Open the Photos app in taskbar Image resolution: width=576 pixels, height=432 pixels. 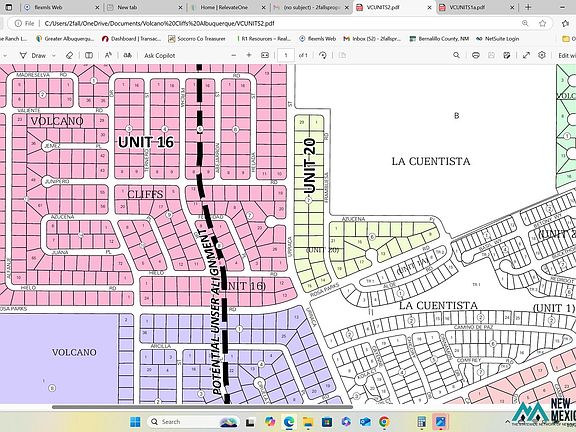(440, 422)
